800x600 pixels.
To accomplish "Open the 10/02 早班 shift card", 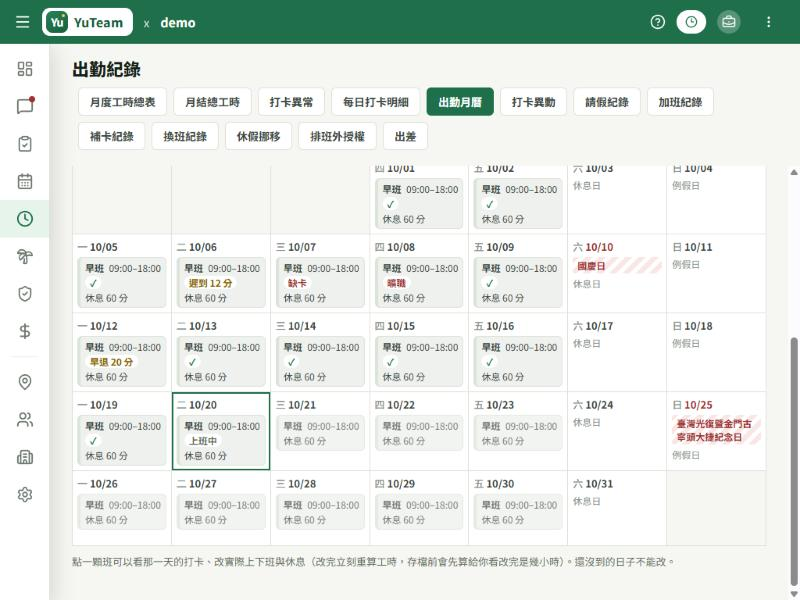I will pyautogui.click(x=518, y=204).
